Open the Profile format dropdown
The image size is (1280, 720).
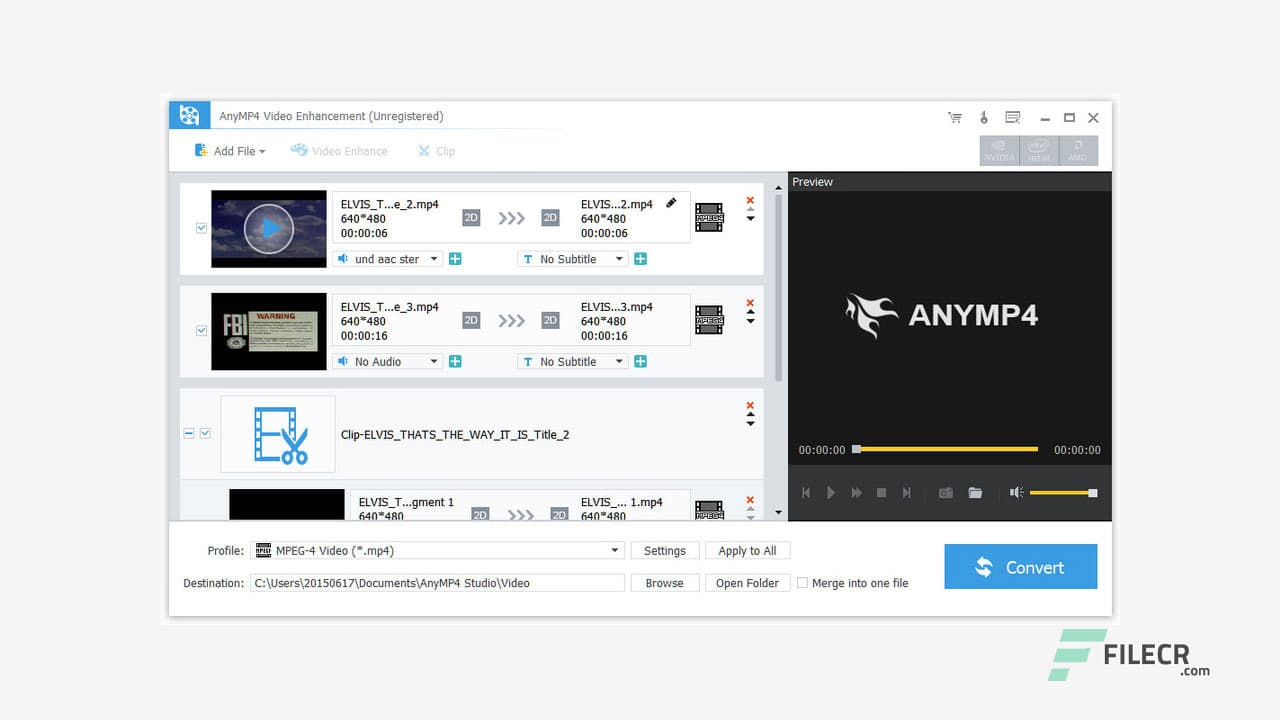(614, 550)
